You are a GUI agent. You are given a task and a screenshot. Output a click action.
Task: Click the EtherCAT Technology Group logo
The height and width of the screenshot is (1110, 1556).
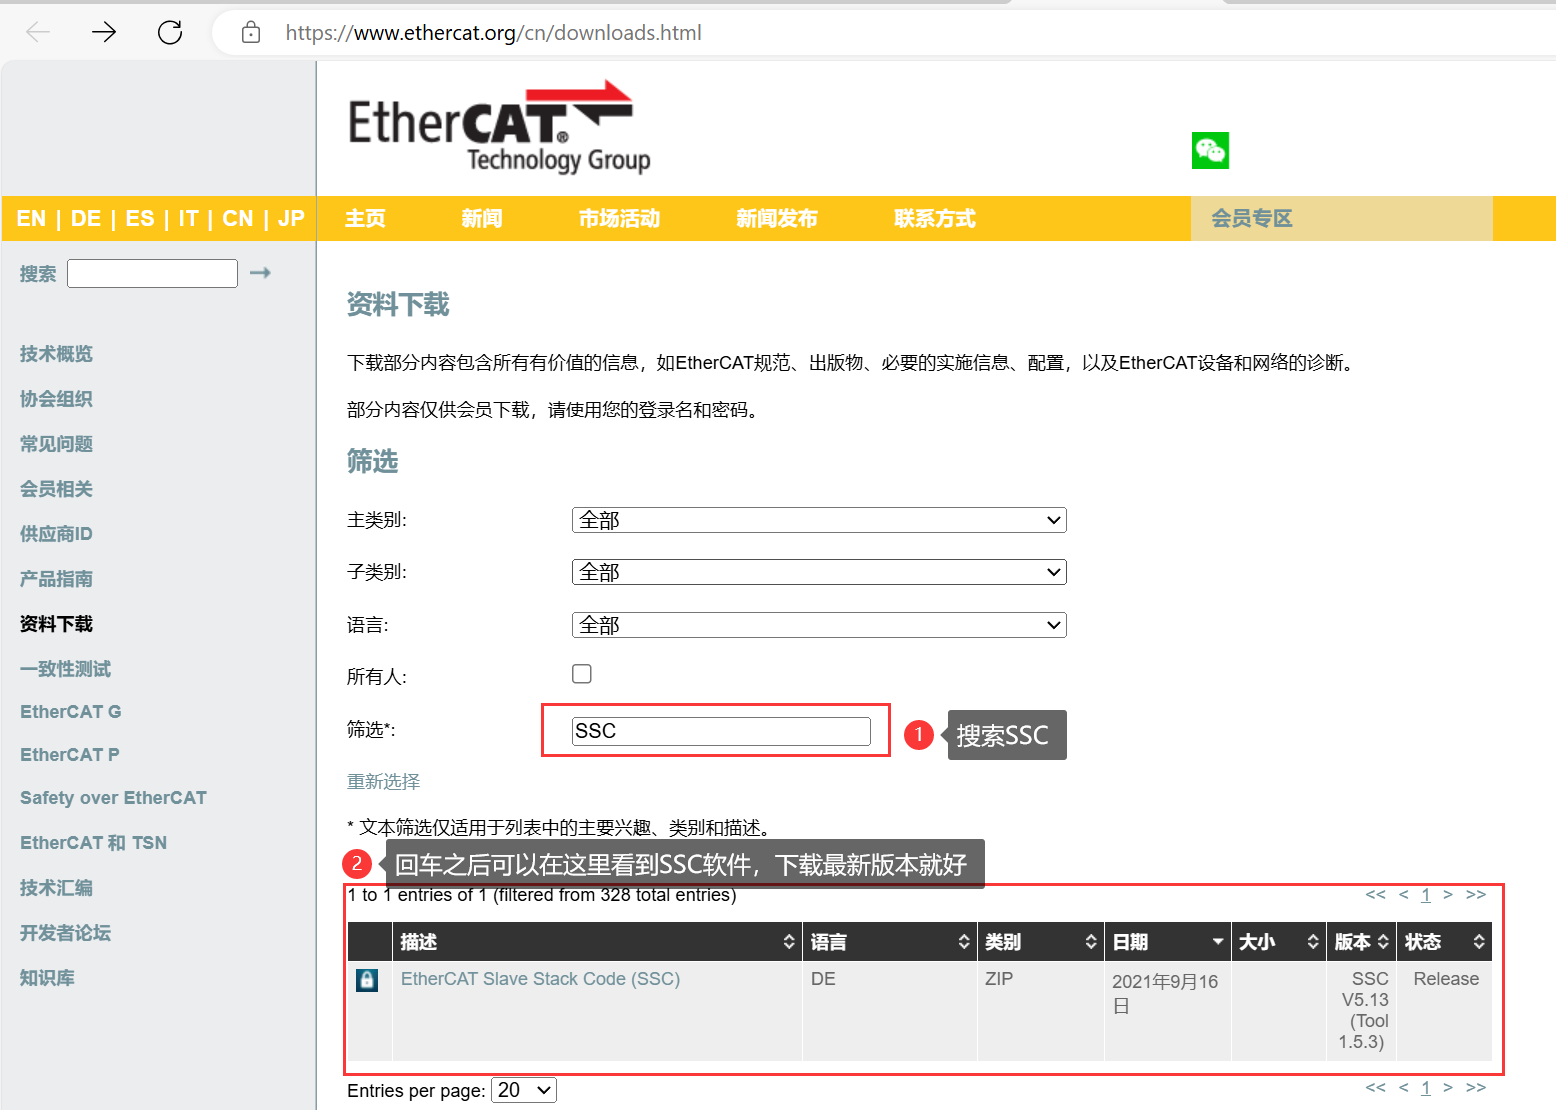point(497,125)
